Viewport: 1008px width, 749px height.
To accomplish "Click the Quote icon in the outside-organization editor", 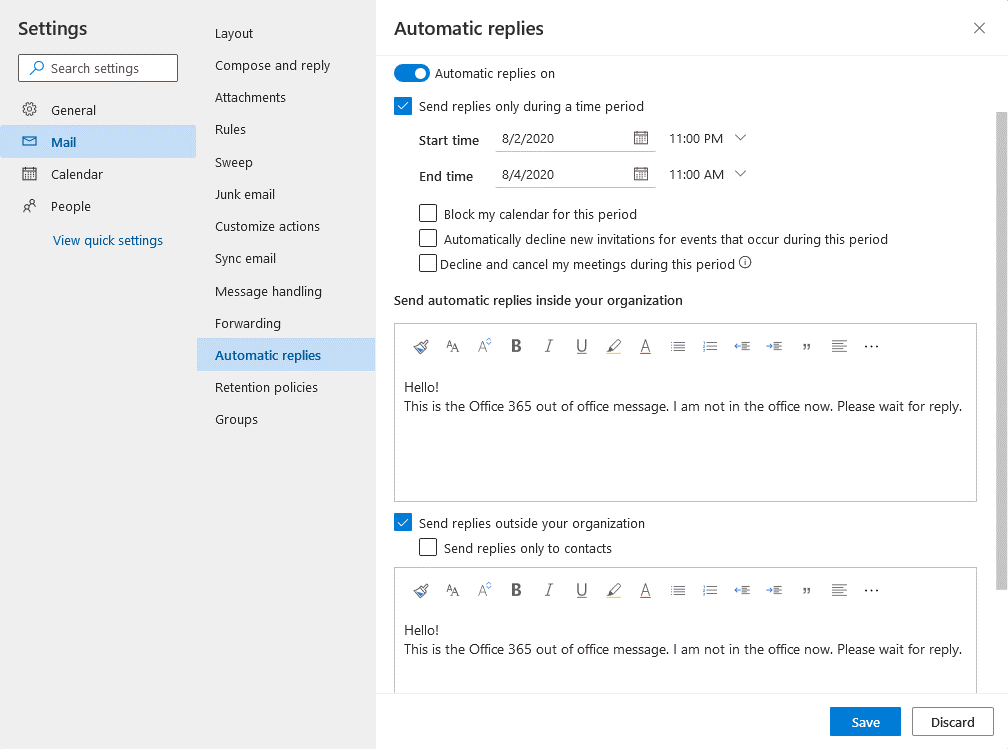I will (806, 590).
